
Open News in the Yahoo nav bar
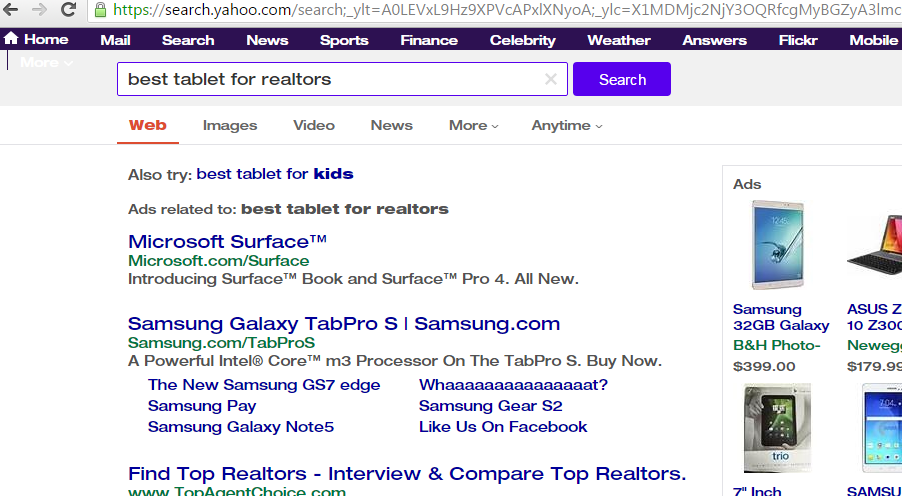[x=267, y=40]
